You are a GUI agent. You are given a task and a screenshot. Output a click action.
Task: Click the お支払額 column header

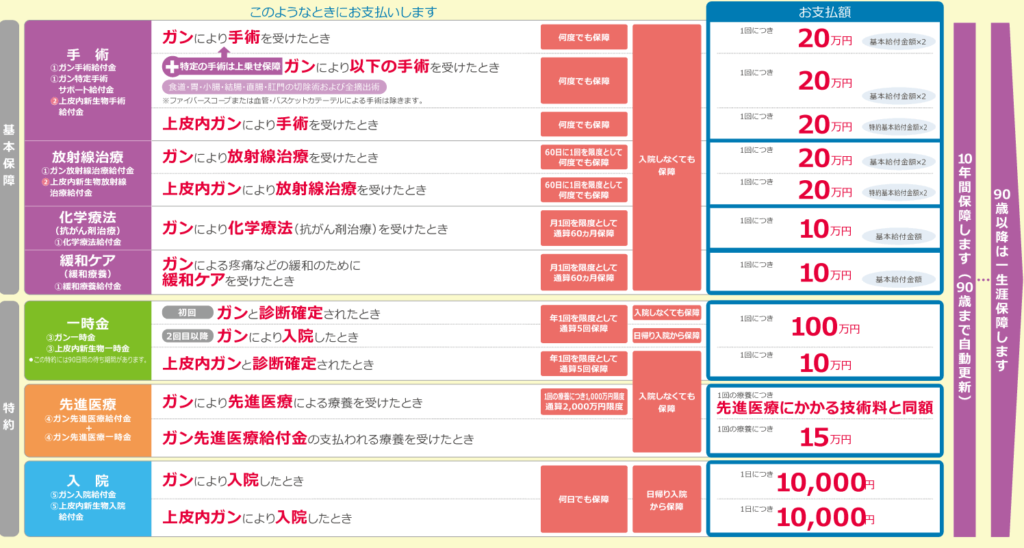coord(825,12)
